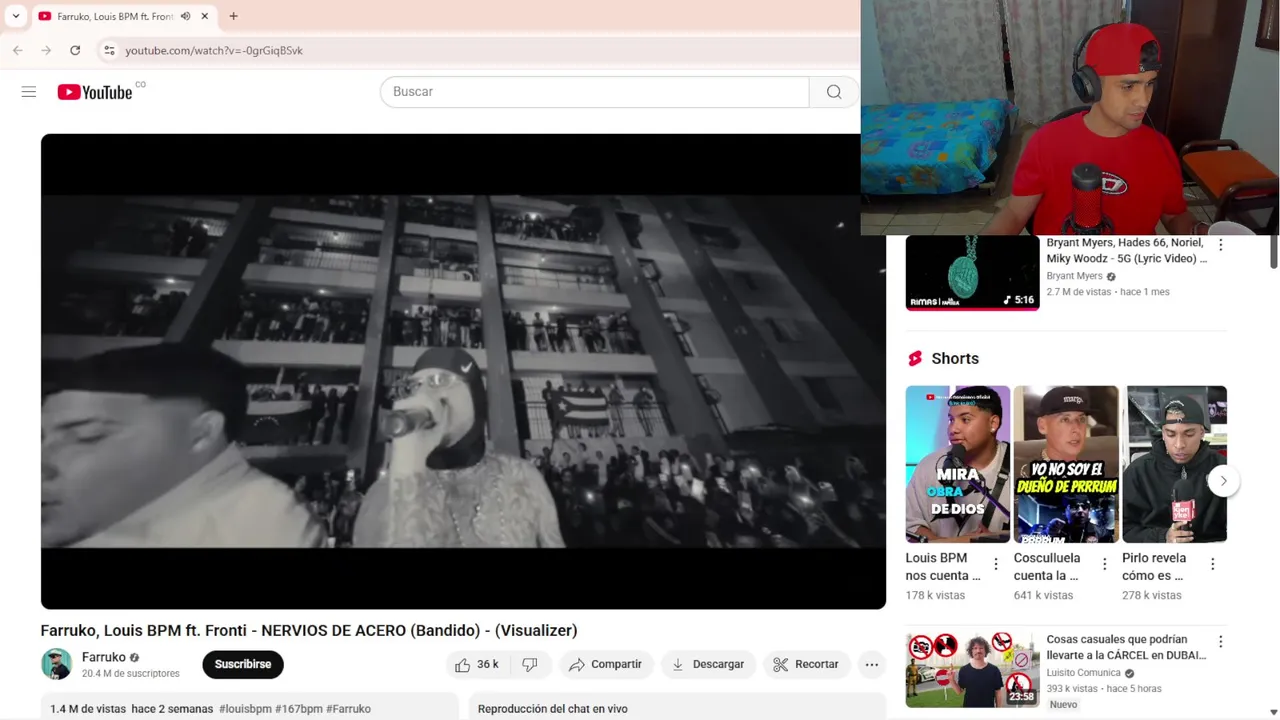The height and width of the screenshot is (720, 1280).
Task: Open options for Pirlo revela short
Action: click(x=1212, y=565)
